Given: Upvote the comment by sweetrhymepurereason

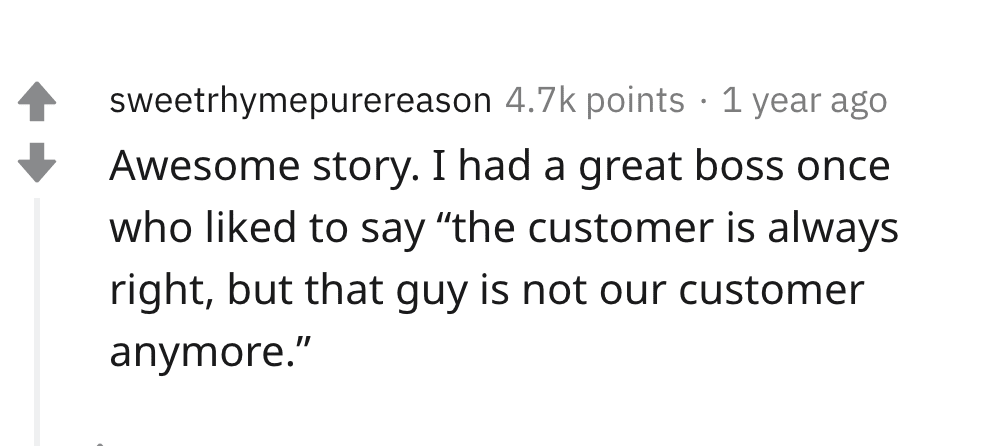Looking at the screenshot, I should tap(37, 102).
